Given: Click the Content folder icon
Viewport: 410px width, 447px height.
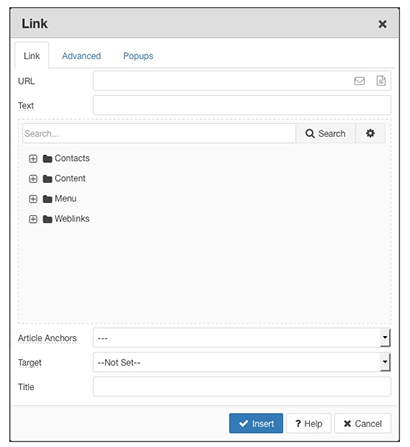Looking at the screenshot, I should coord(47,179).
